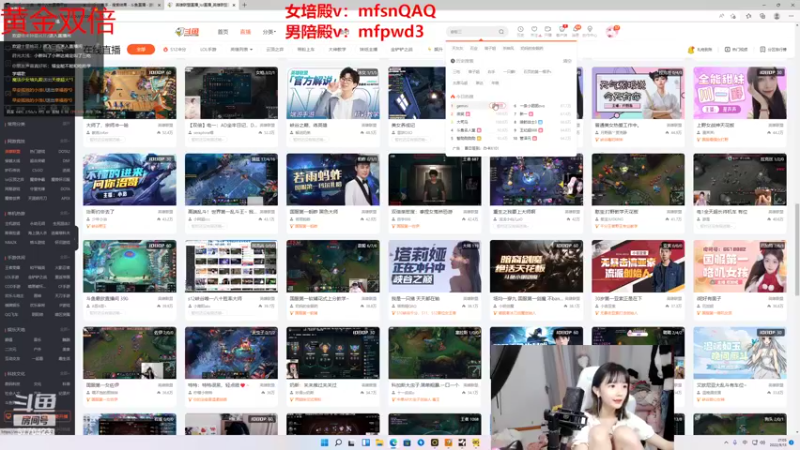The height and width of the screenshot is (450, 800).
Task: Click the Douyu logo in the header
Action: pyautogui.click(x=187, y=32)
